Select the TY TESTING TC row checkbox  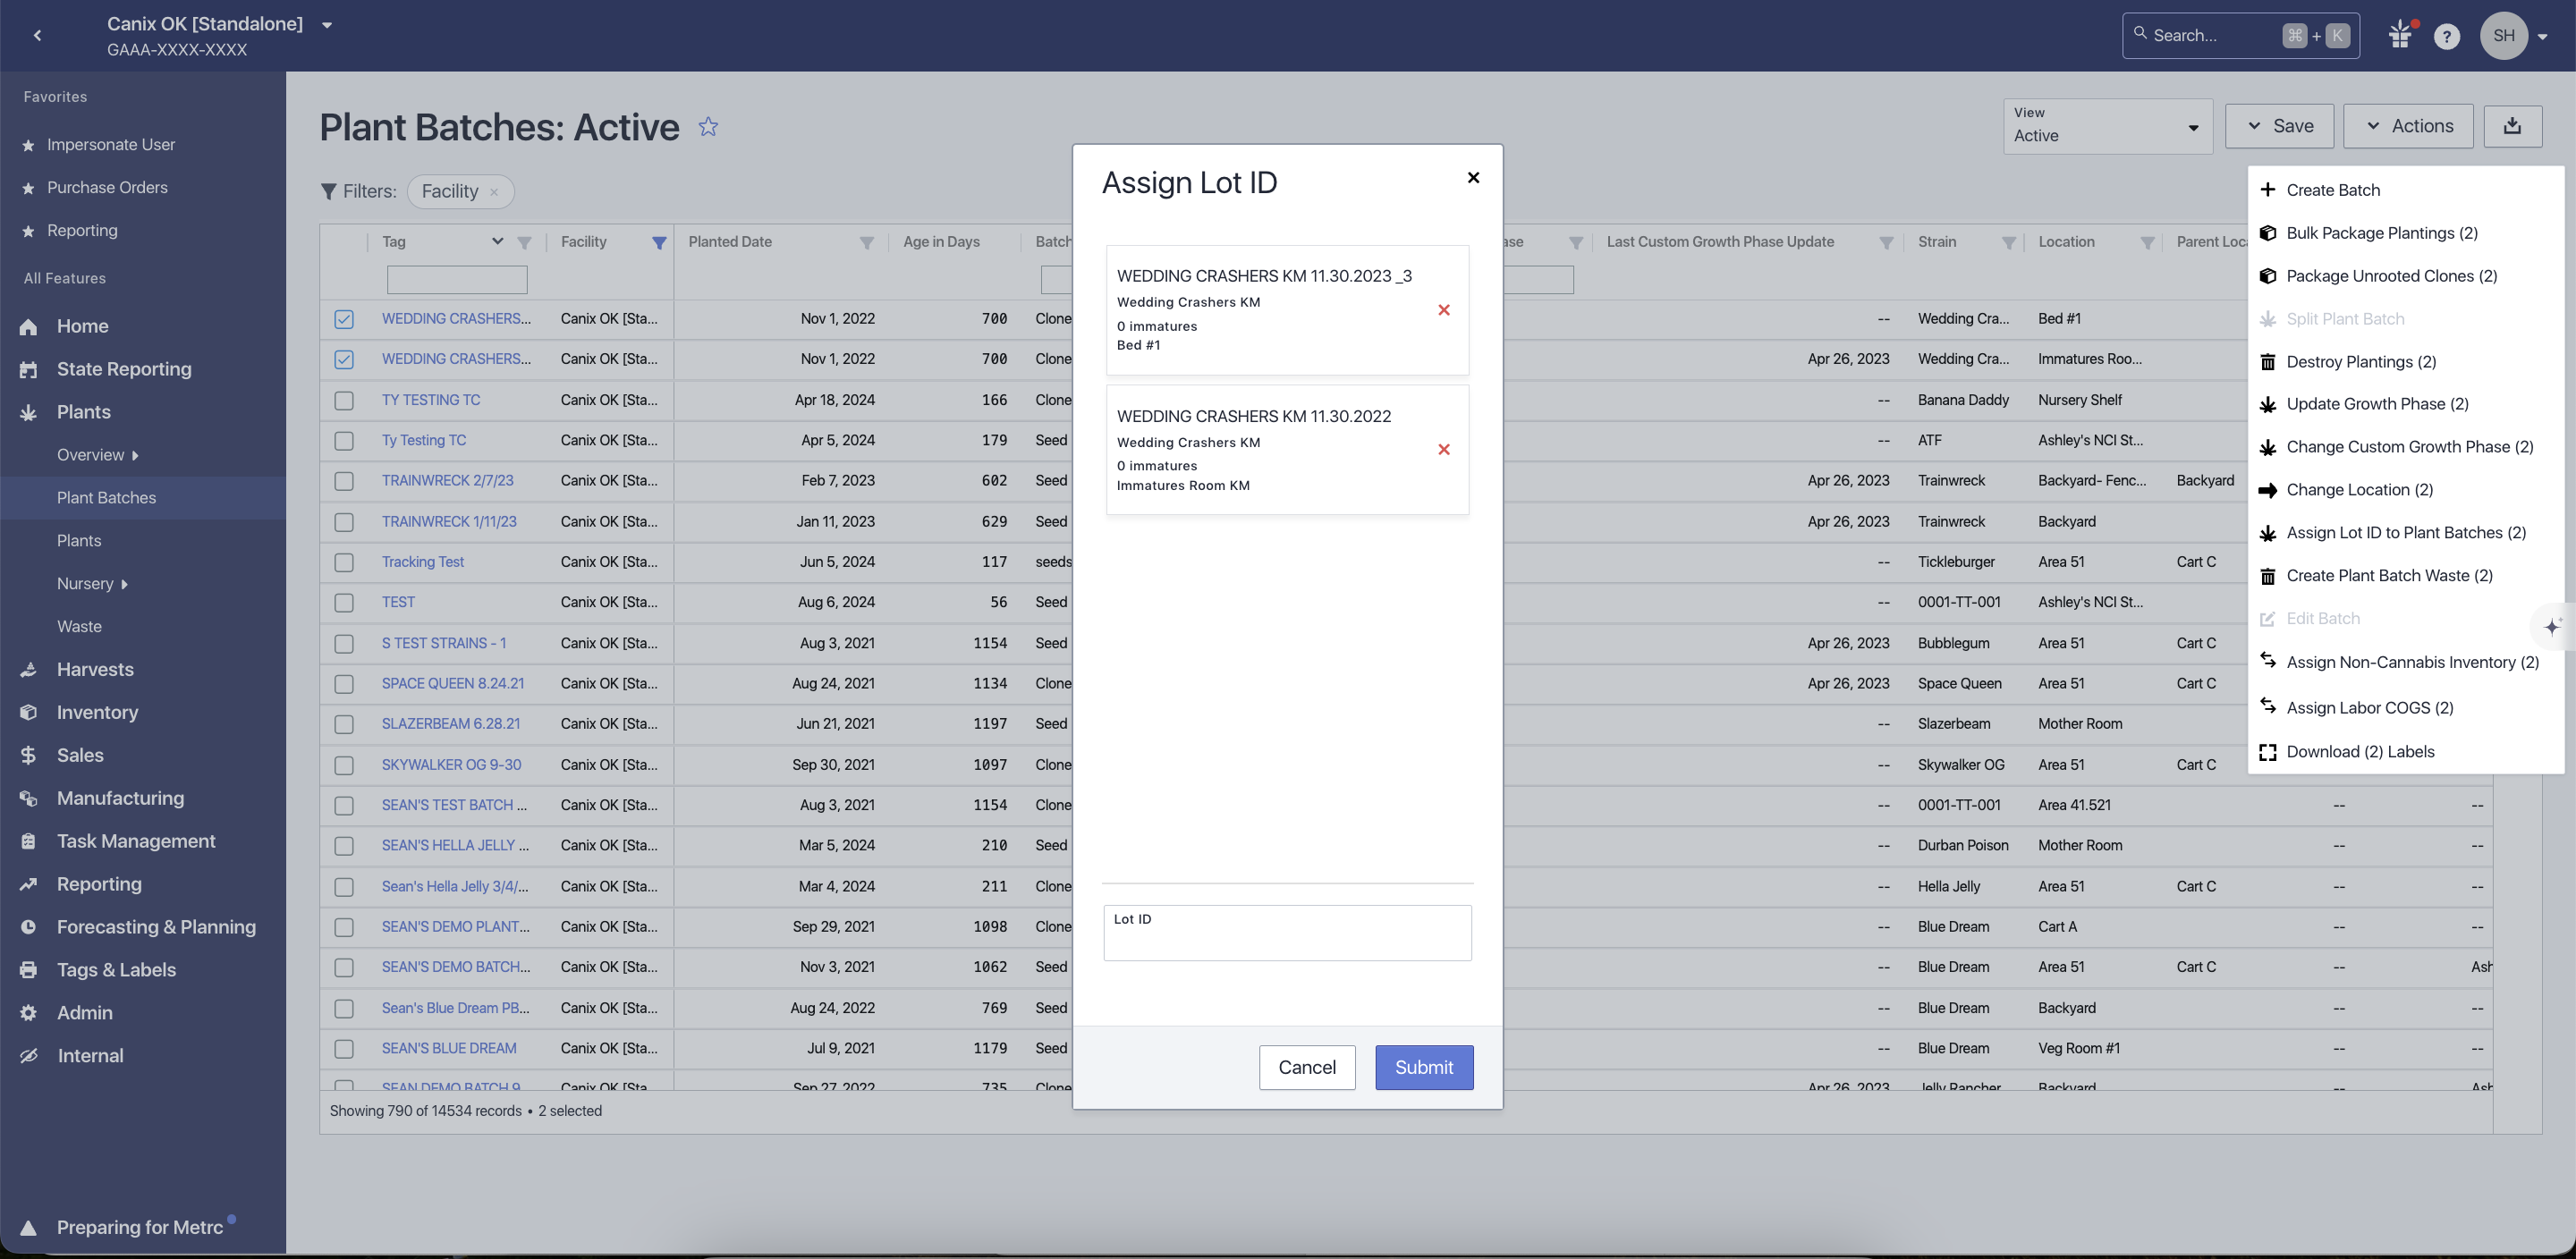(344, 400)
